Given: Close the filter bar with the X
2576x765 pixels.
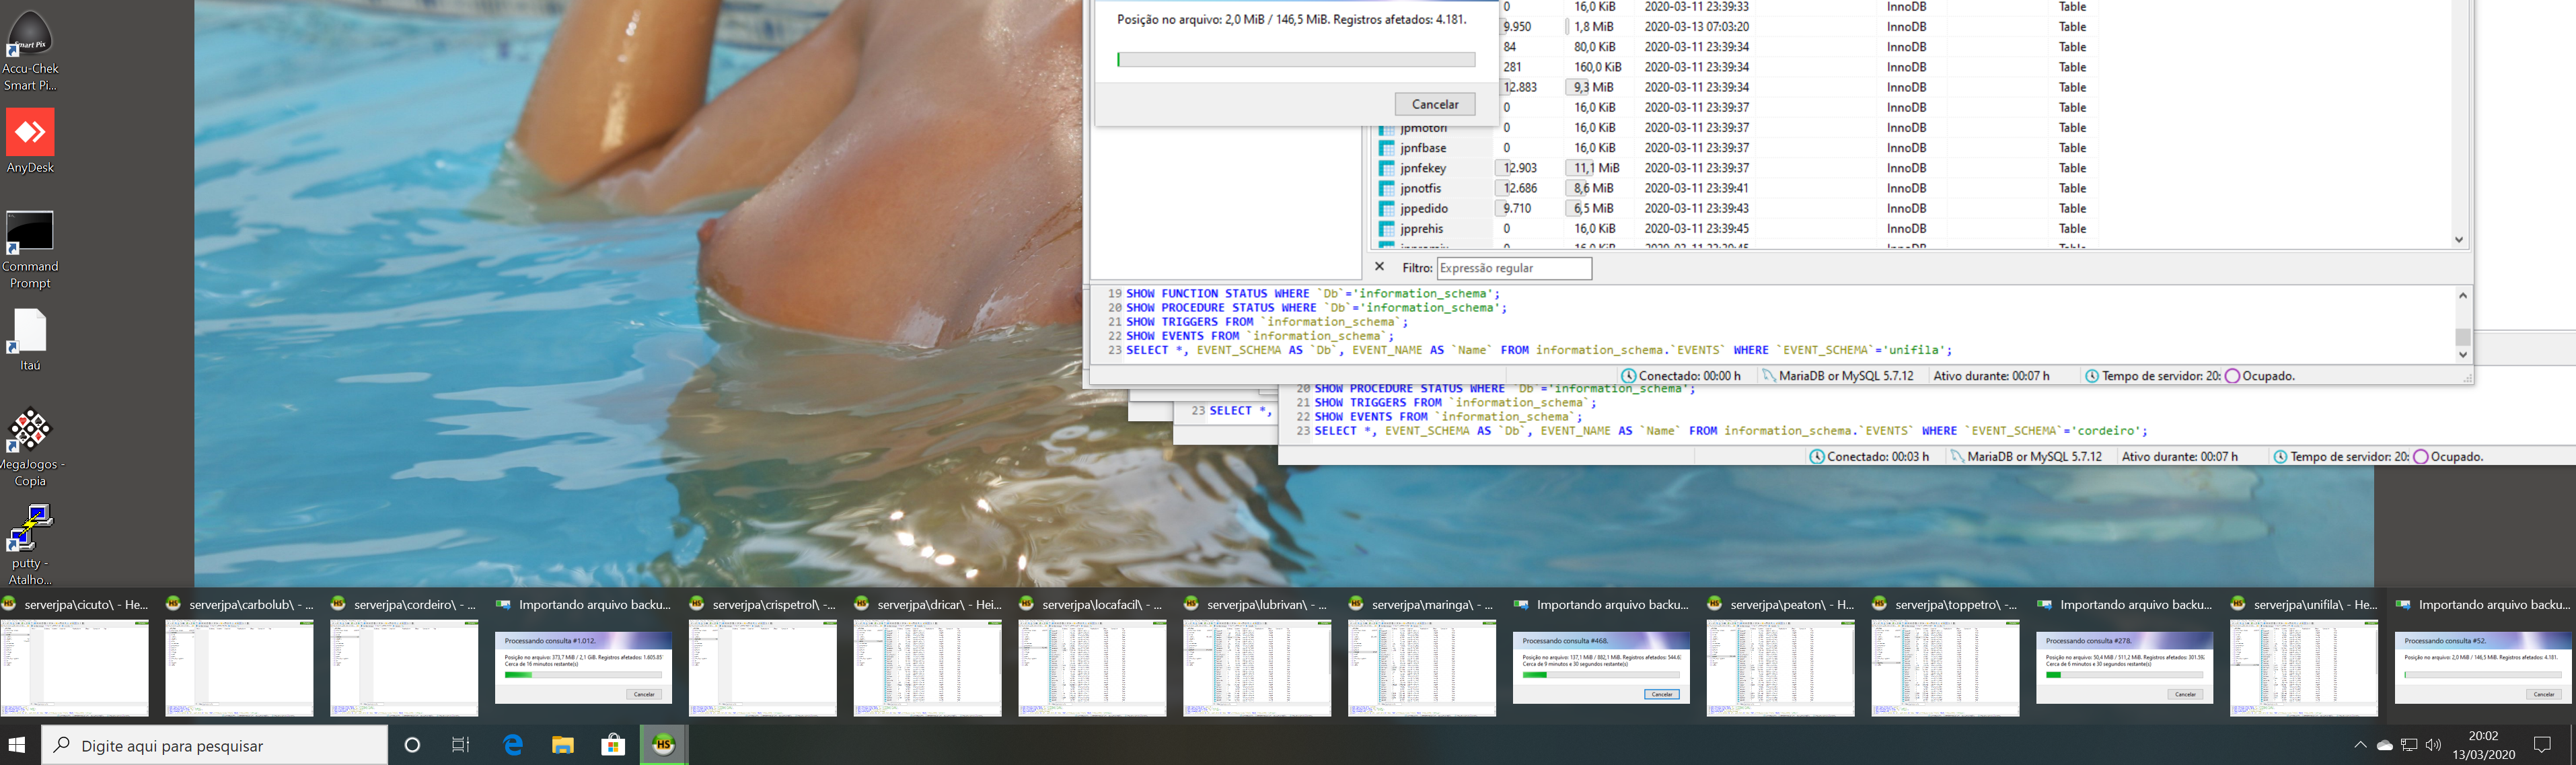Looking at the screenshot, I should coord(1380,267).
